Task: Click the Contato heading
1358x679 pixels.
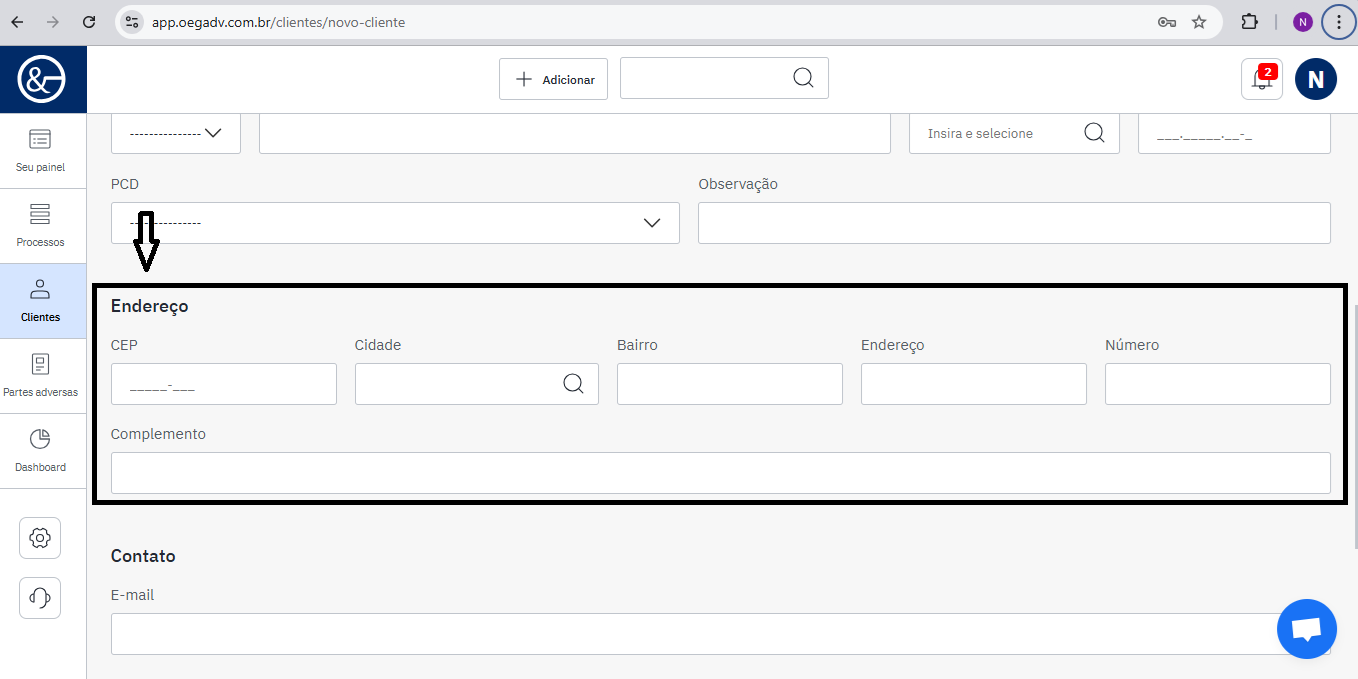Action: [143, 556]
